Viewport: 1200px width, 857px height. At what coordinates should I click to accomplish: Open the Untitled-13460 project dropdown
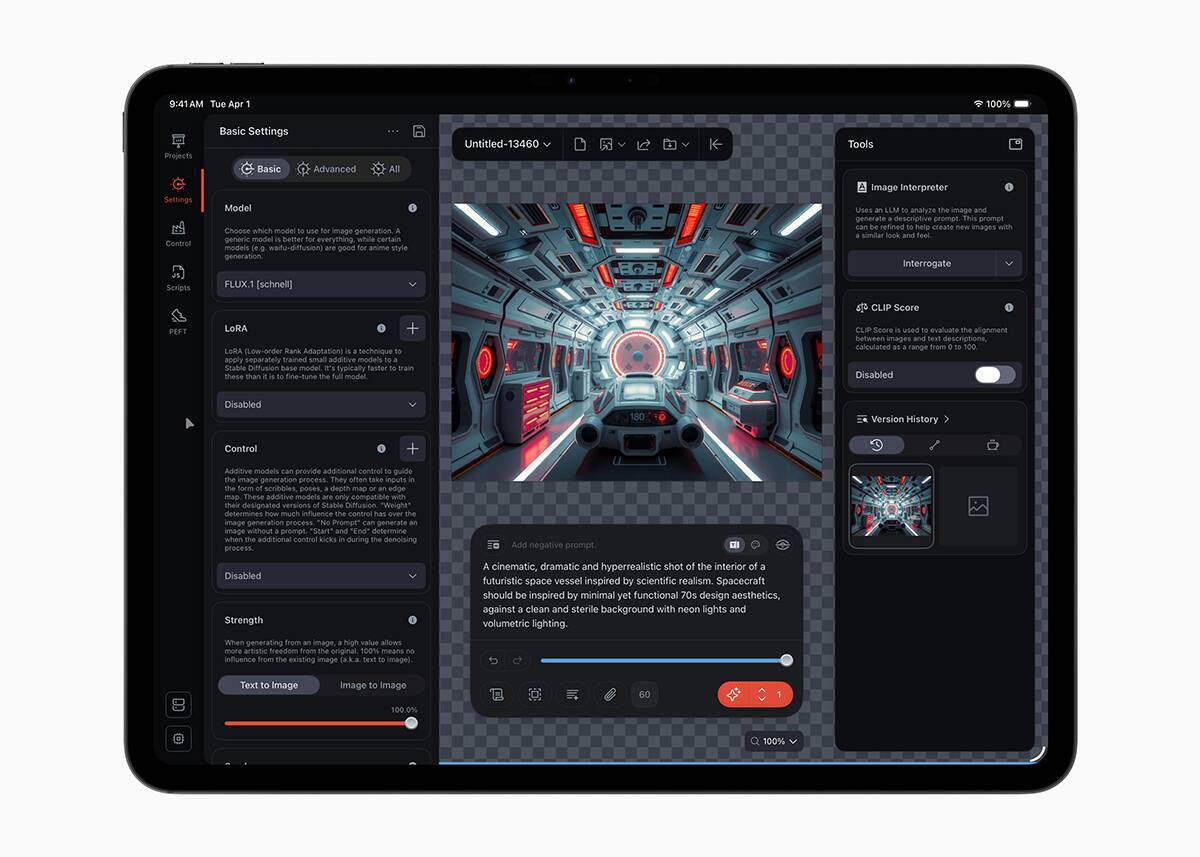click(x=508, y=144)
